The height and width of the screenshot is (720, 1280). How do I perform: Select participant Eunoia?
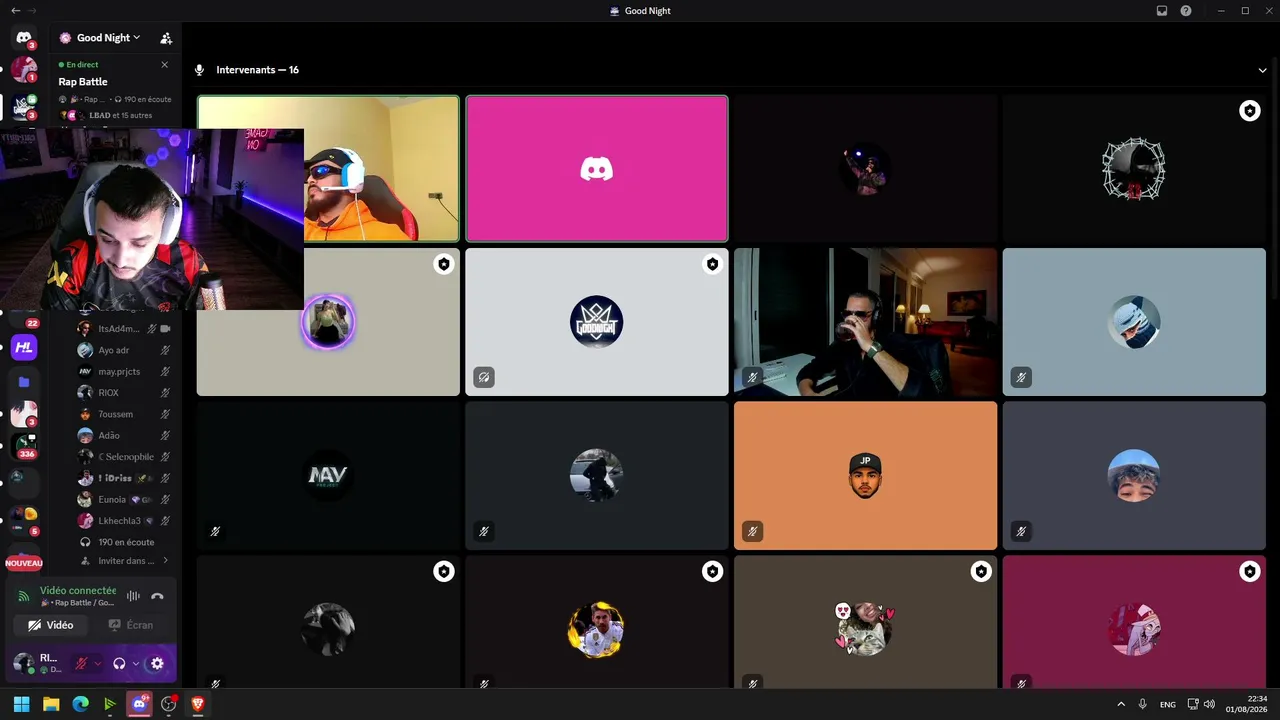pyautogui.click(x=124, y=499)
